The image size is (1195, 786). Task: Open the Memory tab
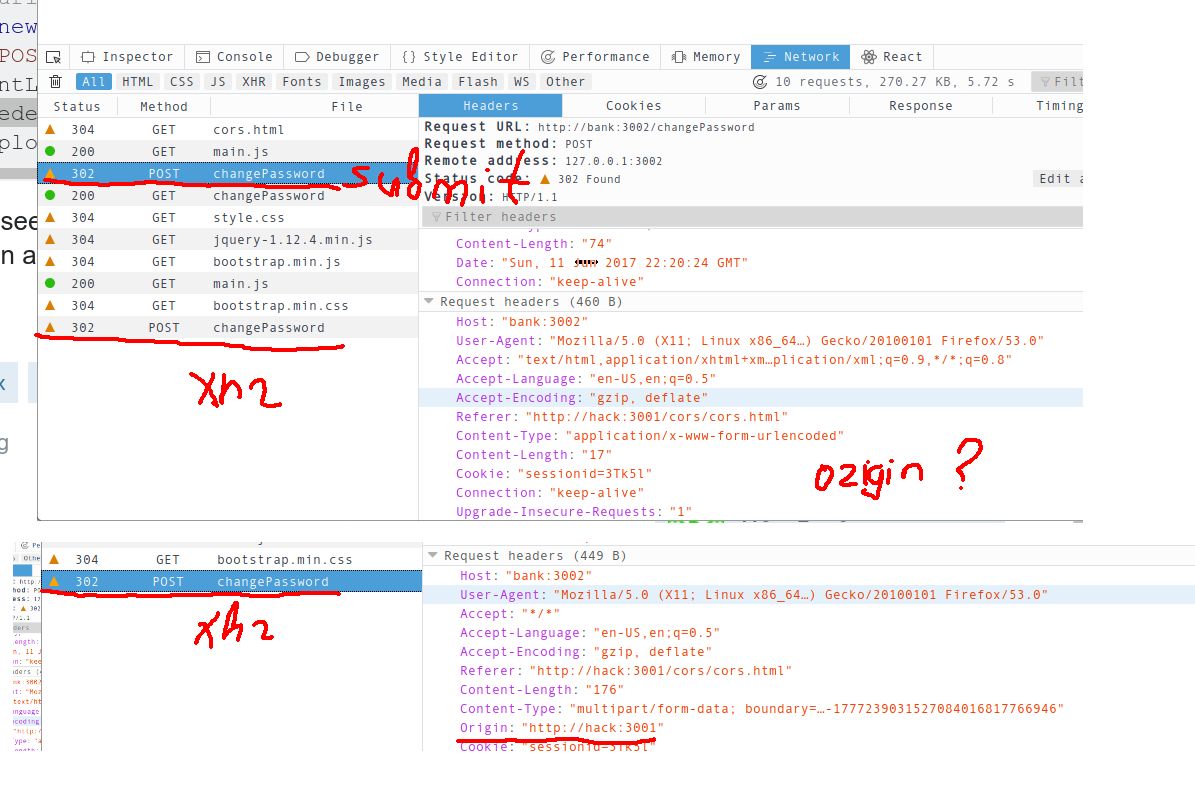click(706, 57)
